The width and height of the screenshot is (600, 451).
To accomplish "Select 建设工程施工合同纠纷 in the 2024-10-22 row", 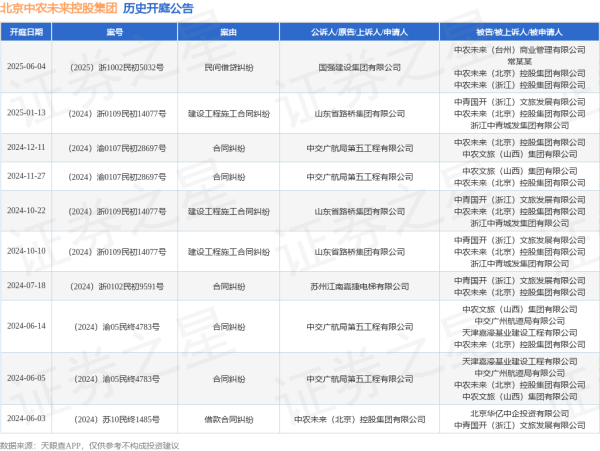I will point(228,212).
